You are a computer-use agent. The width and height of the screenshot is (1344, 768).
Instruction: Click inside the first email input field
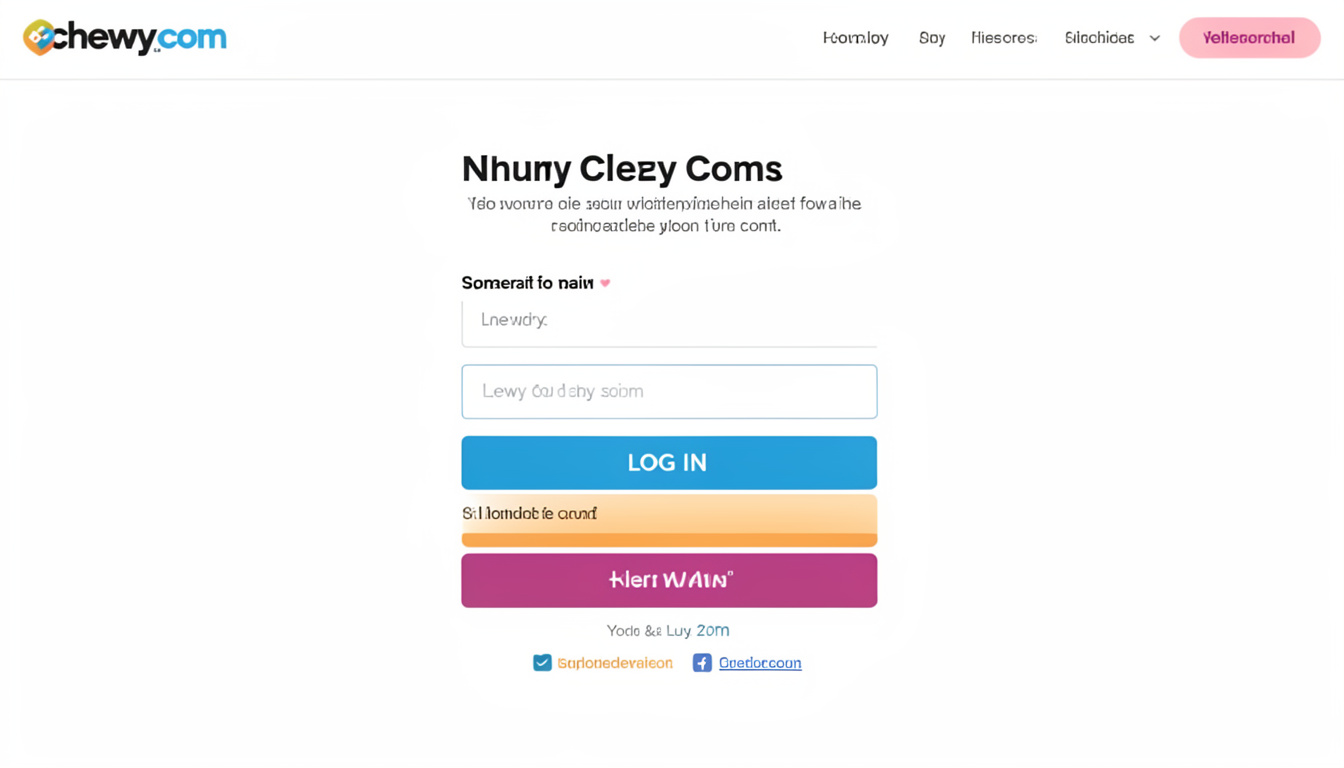tap(668, 319)
